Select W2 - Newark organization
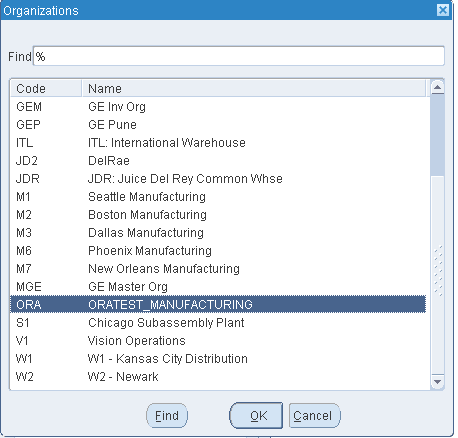Viewport: 458px width, 438px height. 218,377
